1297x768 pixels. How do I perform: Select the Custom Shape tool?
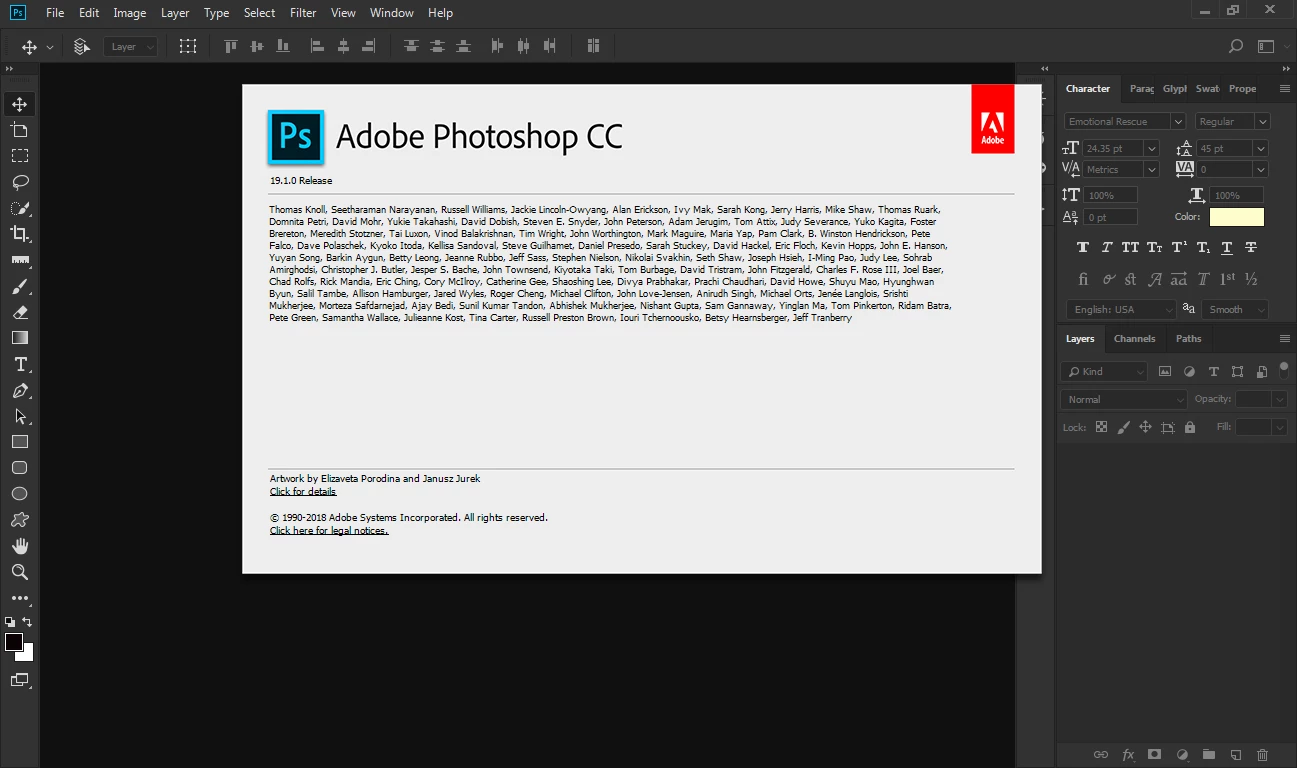[20, 520]
